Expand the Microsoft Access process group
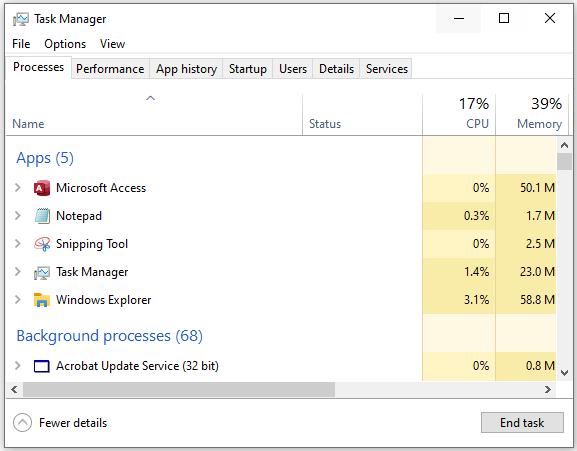Viewport: 577px width, 451px height. tap(17, 188)
